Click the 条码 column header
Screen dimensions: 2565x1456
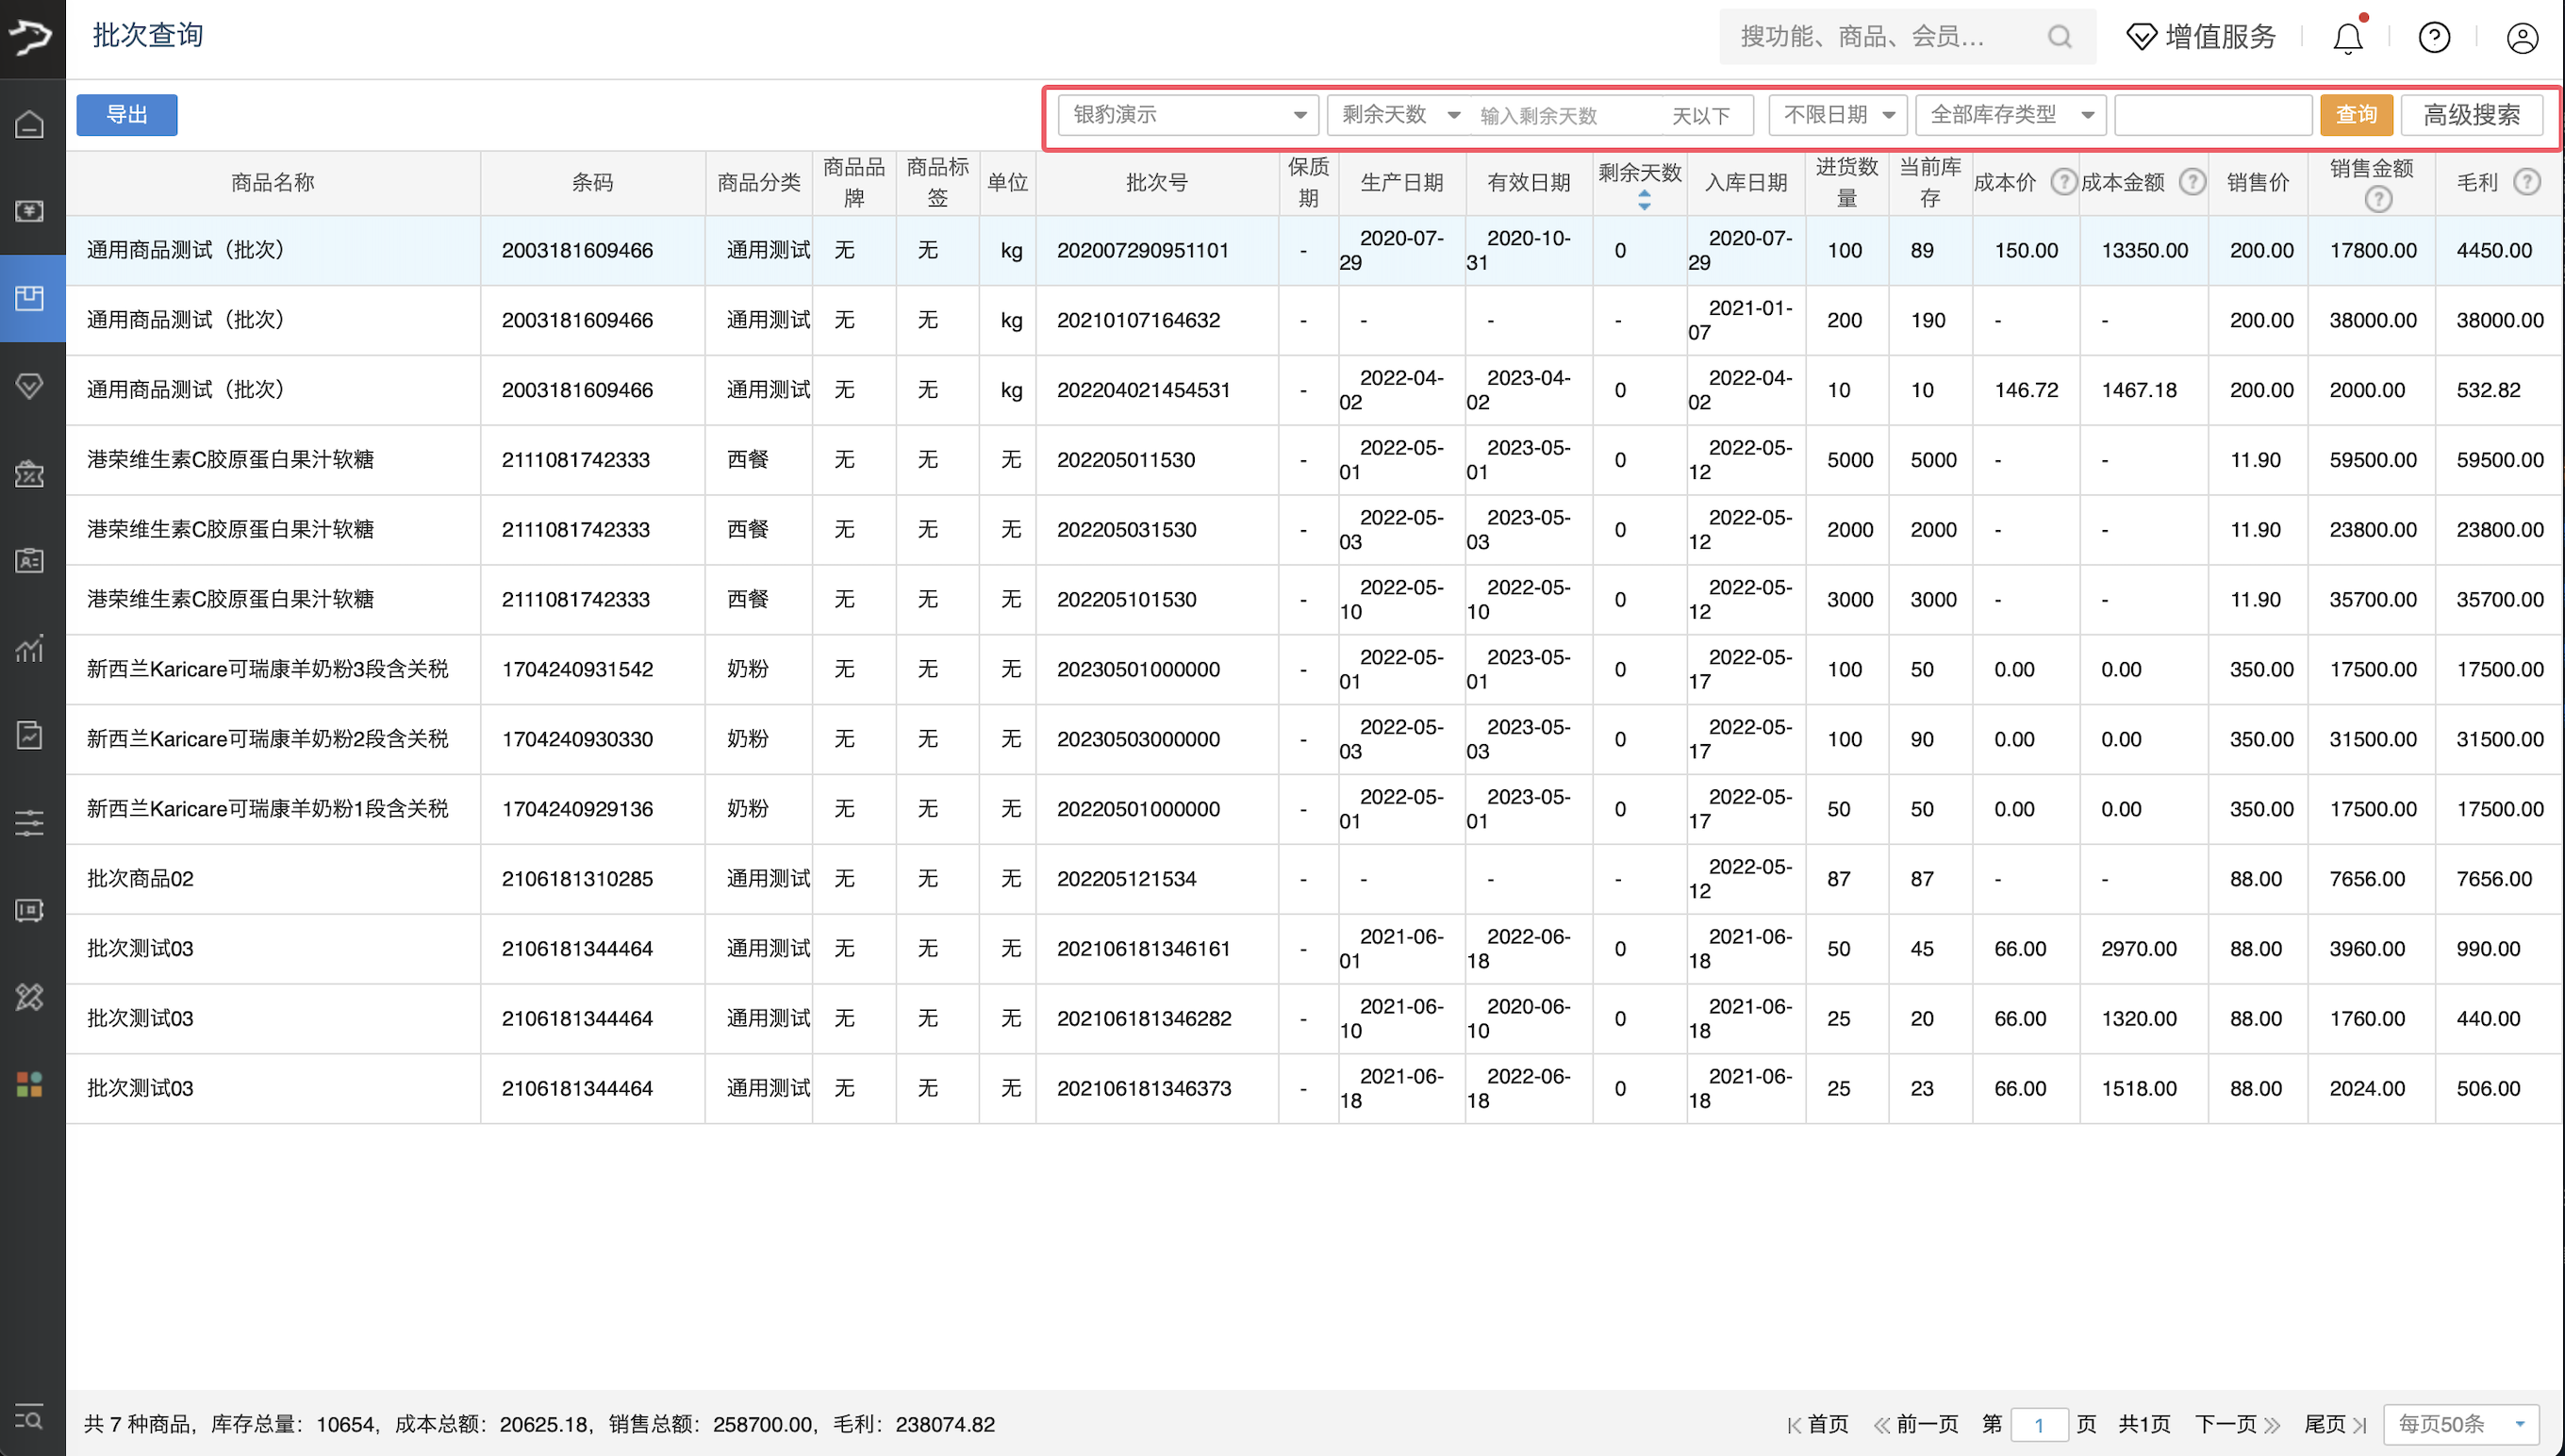pyautogui.click(x=592, y=182)
